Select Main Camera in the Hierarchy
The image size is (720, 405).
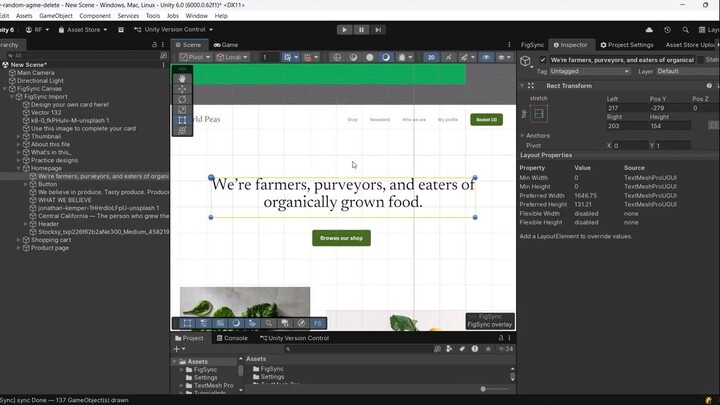35,73
